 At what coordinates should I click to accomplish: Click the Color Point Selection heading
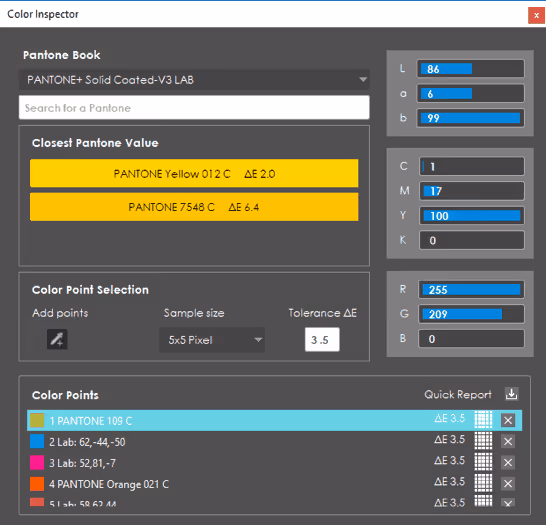tap(90, 290)
